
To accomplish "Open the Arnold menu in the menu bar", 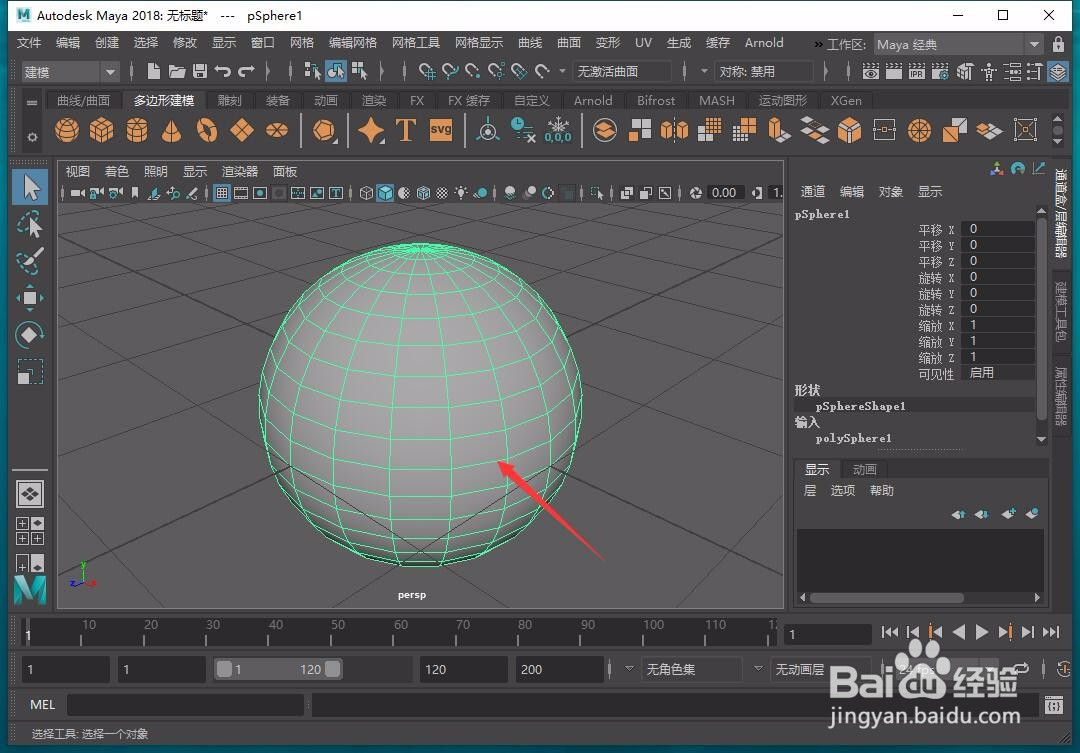I will pos(764,43).
